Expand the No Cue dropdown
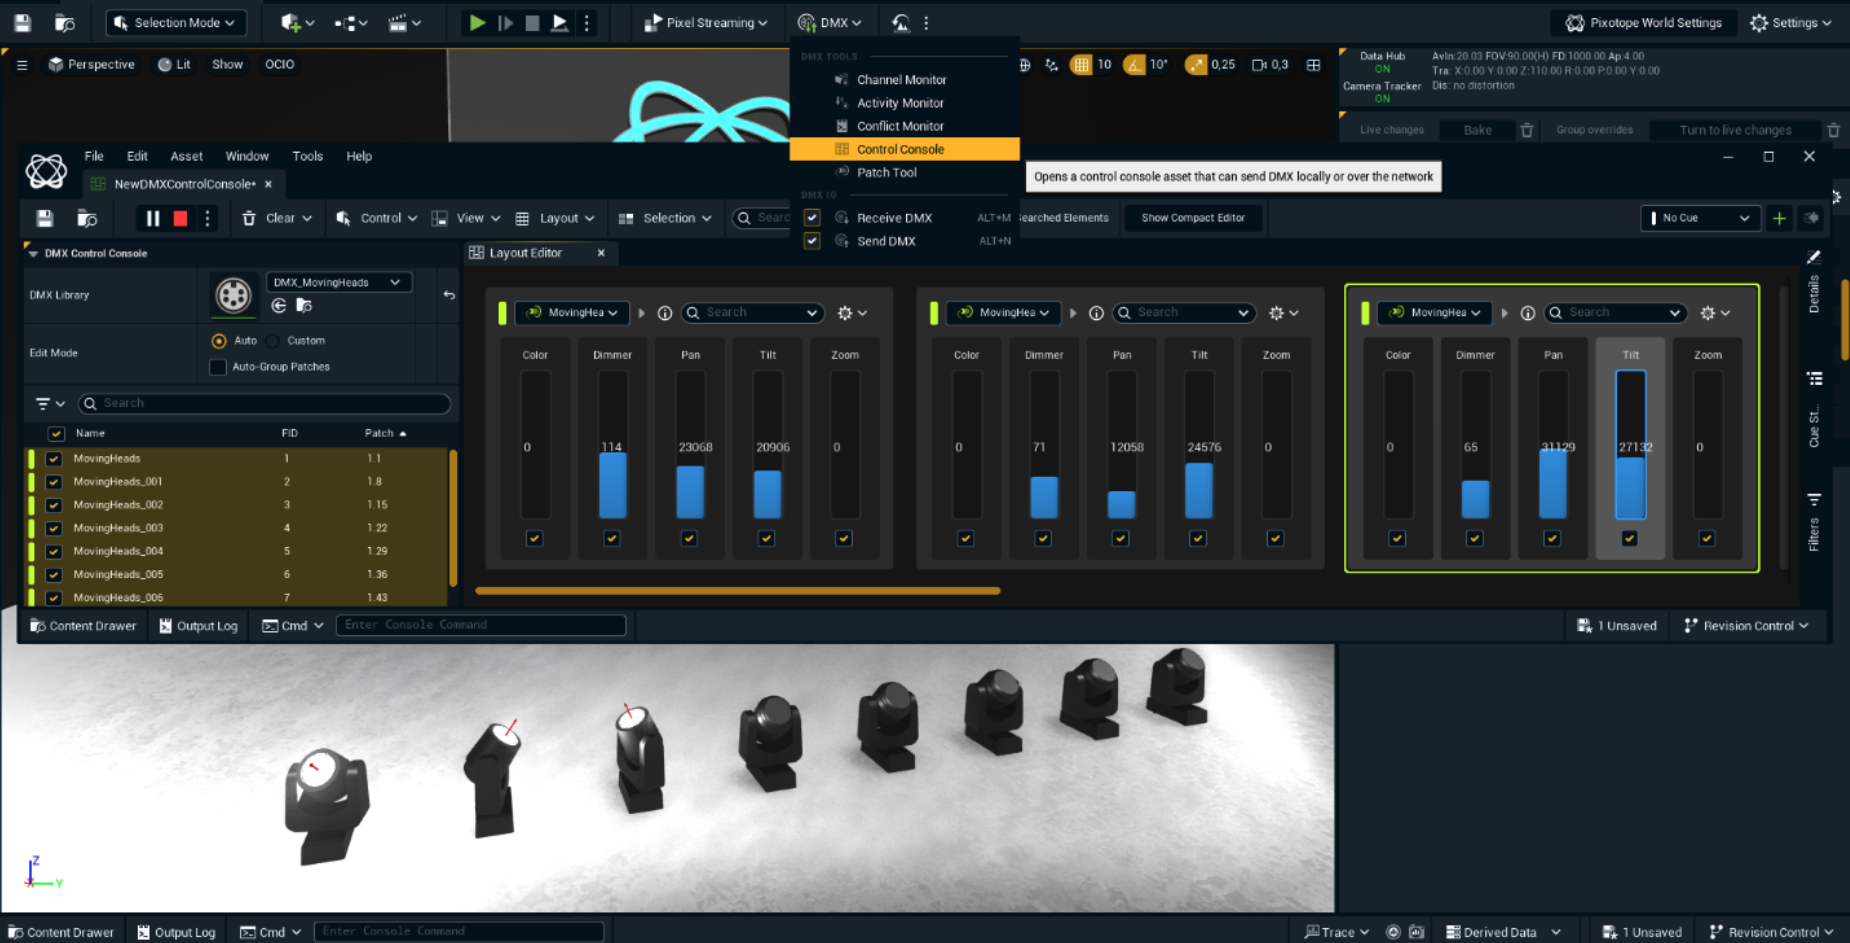The width and height of the screenshot is (1850, 943). (1701, 218)
